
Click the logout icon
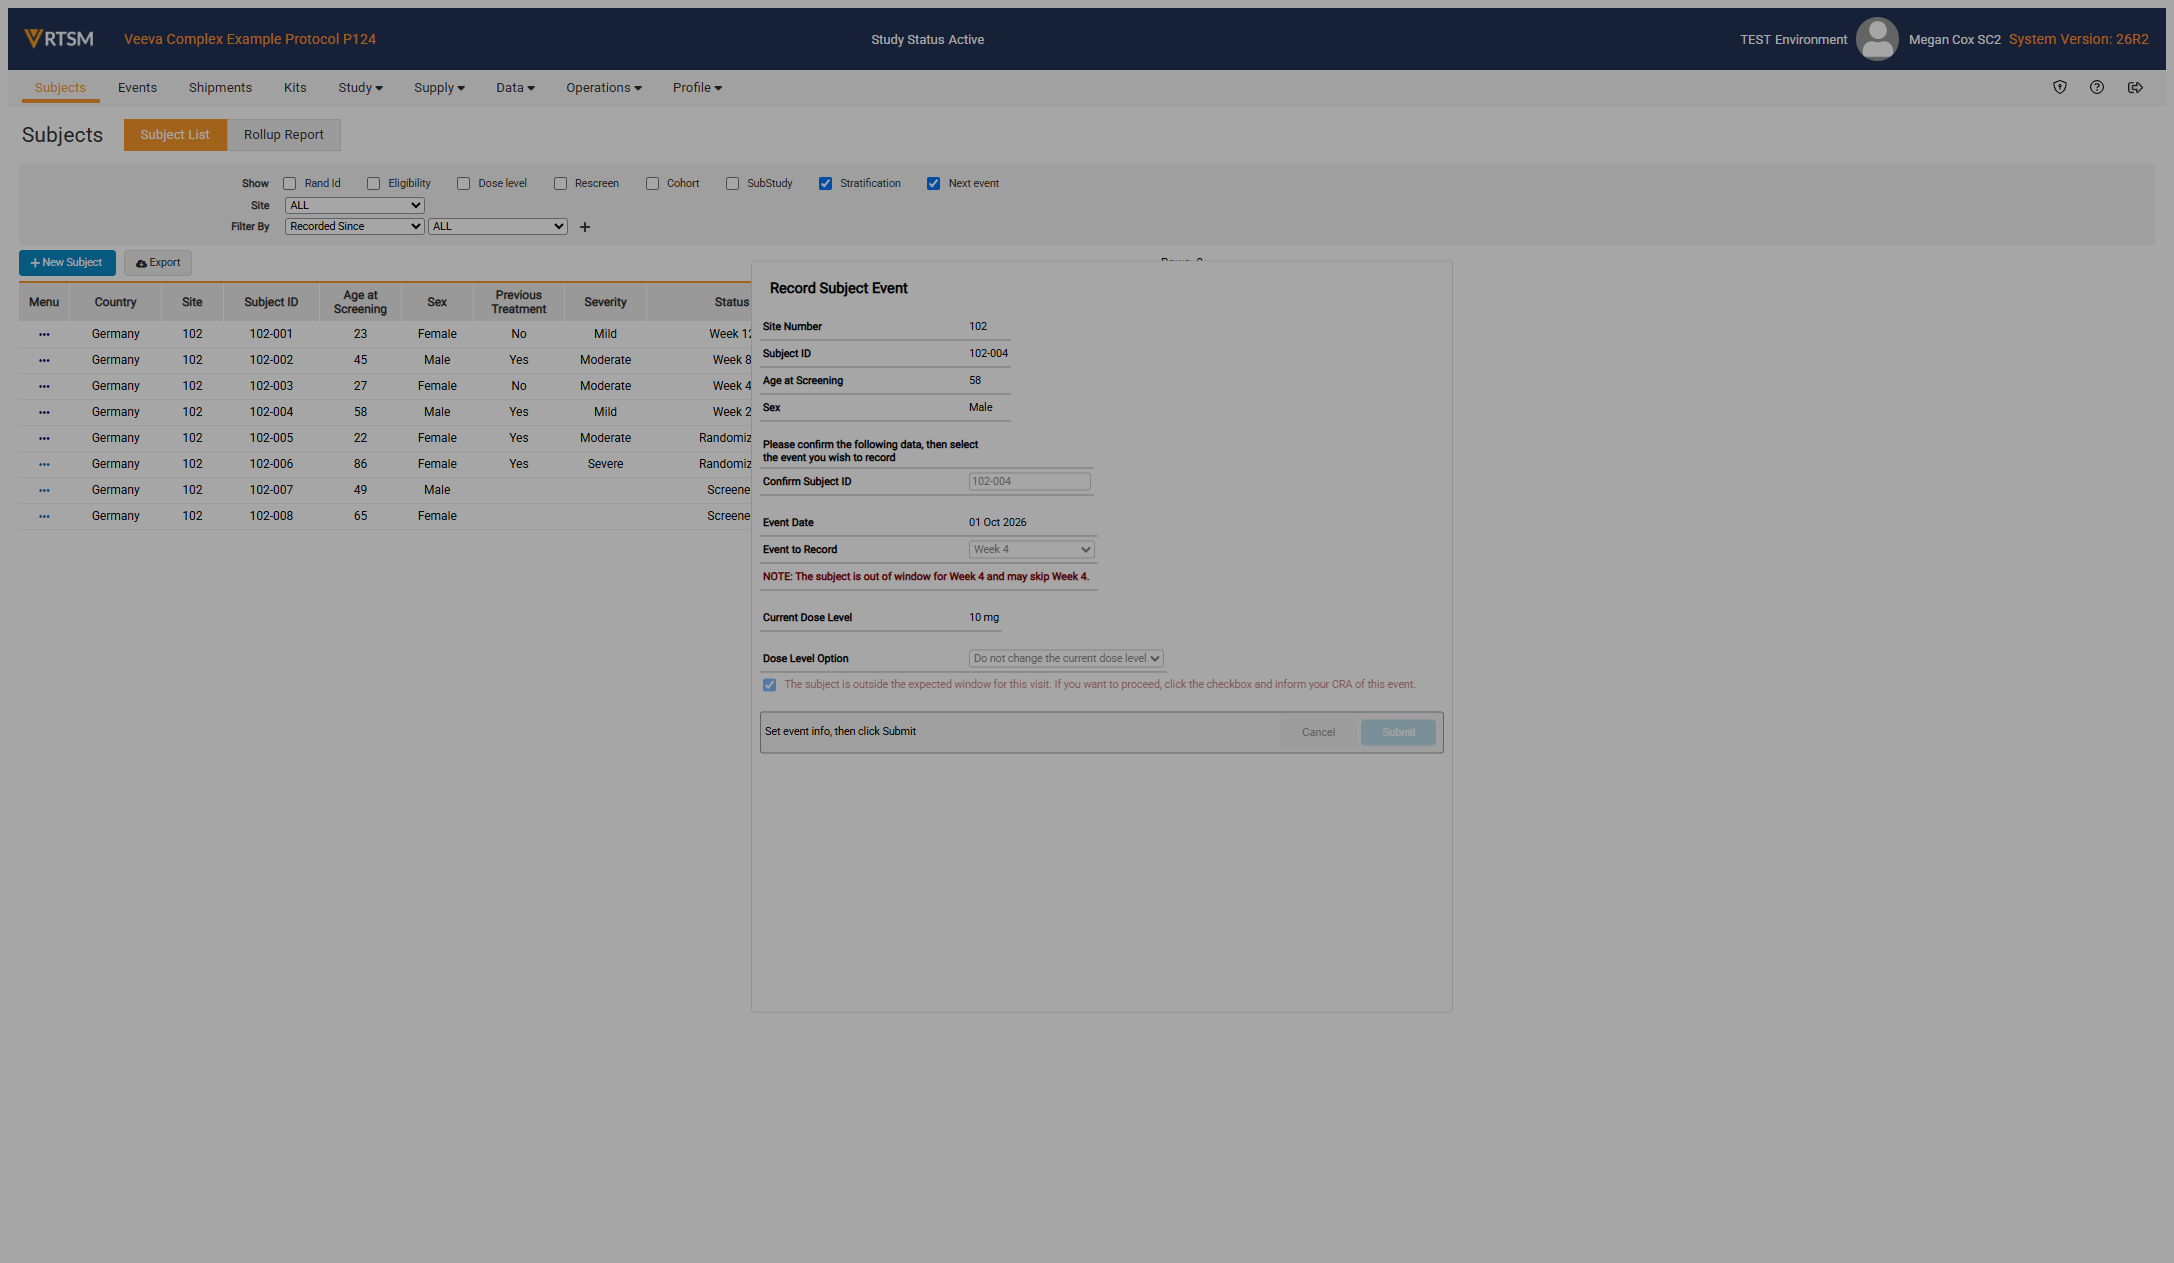point(2134,88)
